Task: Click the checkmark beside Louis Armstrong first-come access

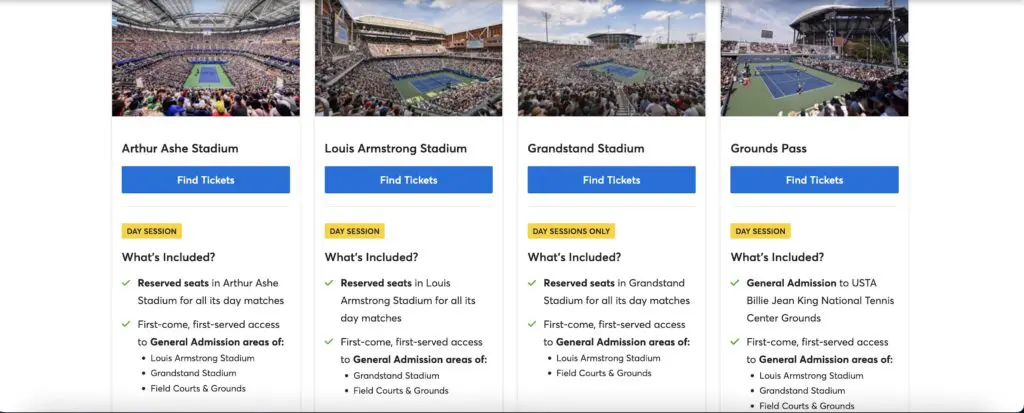Action: coord(329,342)
